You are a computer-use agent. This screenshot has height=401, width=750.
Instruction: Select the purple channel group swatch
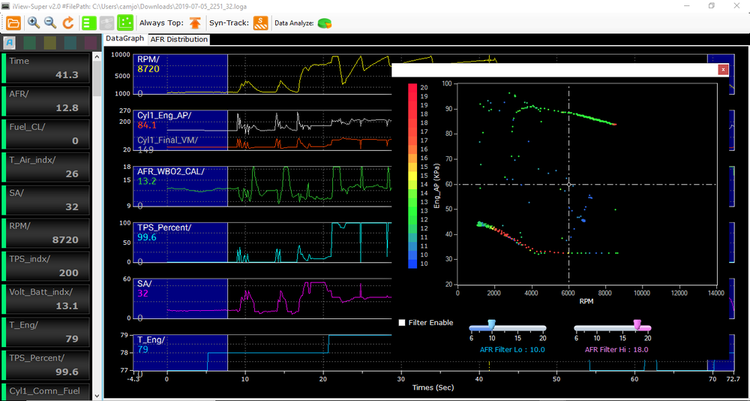tap(91, 43)
